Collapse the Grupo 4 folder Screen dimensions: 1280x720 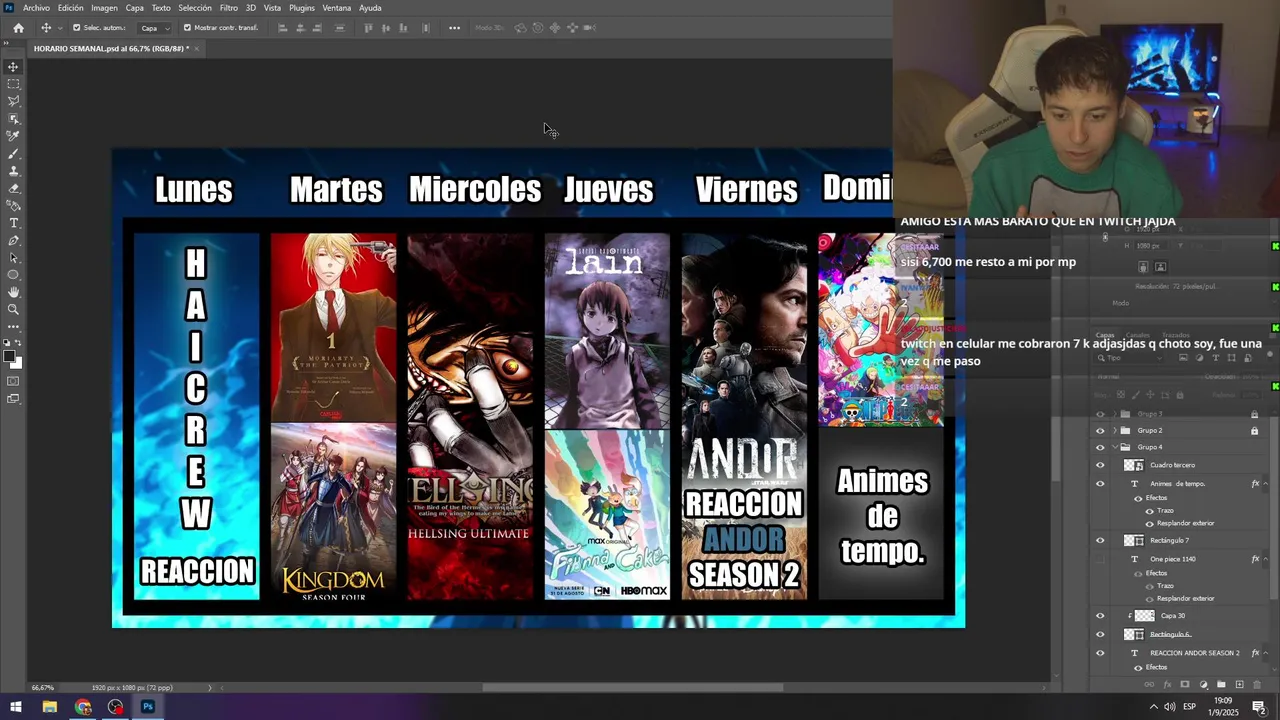tap(1115, 447)
